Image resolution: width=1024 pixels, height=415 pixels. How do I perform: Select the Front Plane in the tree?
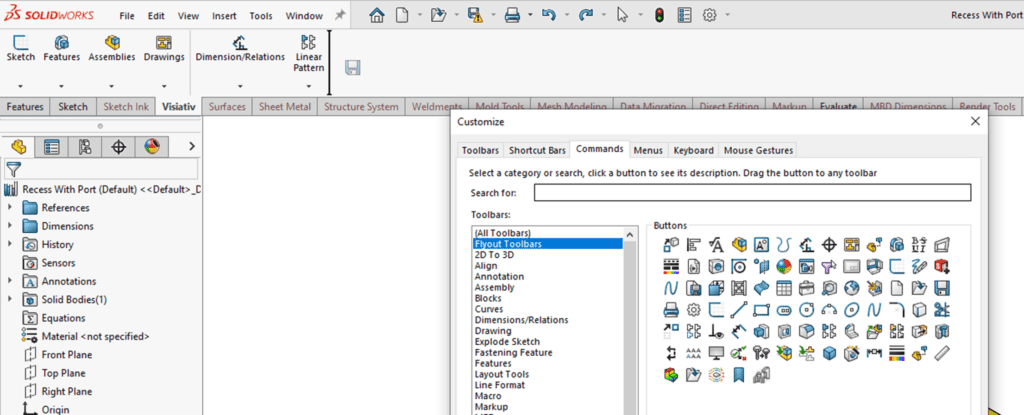coord(66,354)
